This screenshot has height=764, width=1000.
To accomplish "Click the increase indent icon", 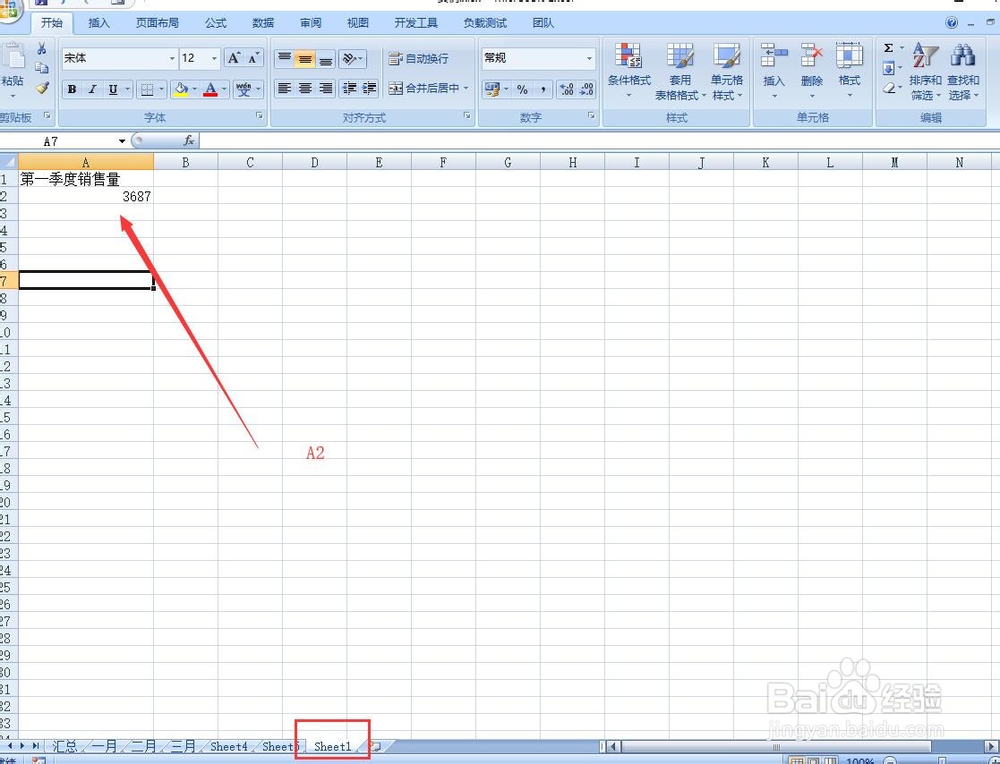I will 369,88.
